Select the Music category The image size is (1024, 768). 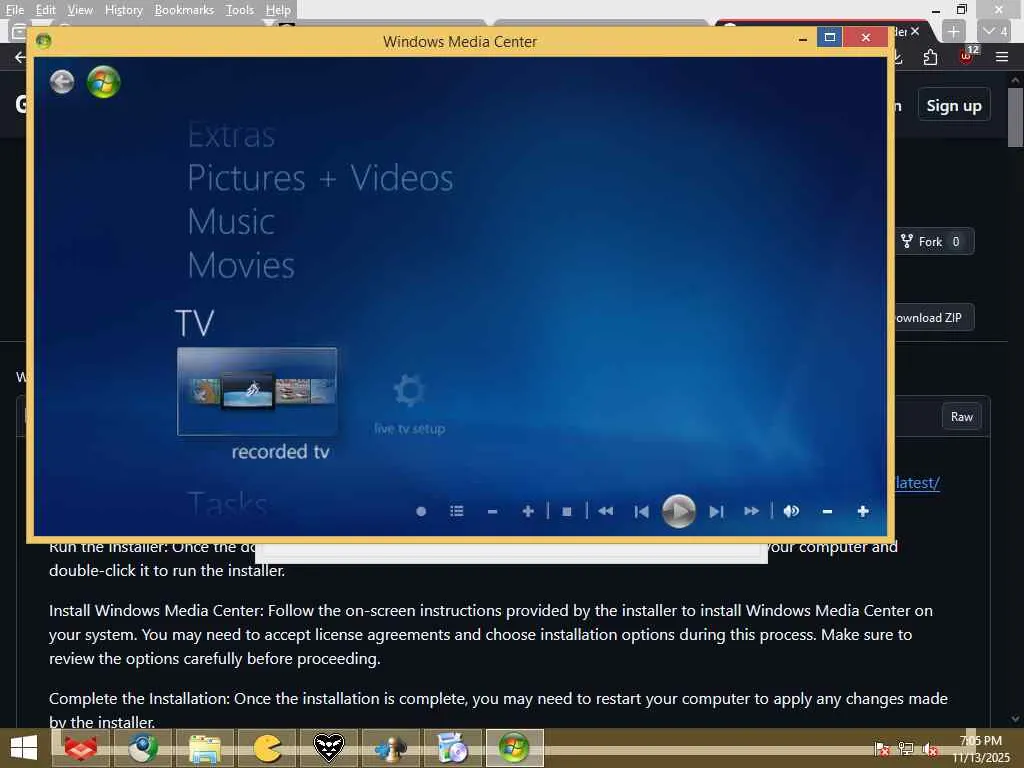pos(231,221)
